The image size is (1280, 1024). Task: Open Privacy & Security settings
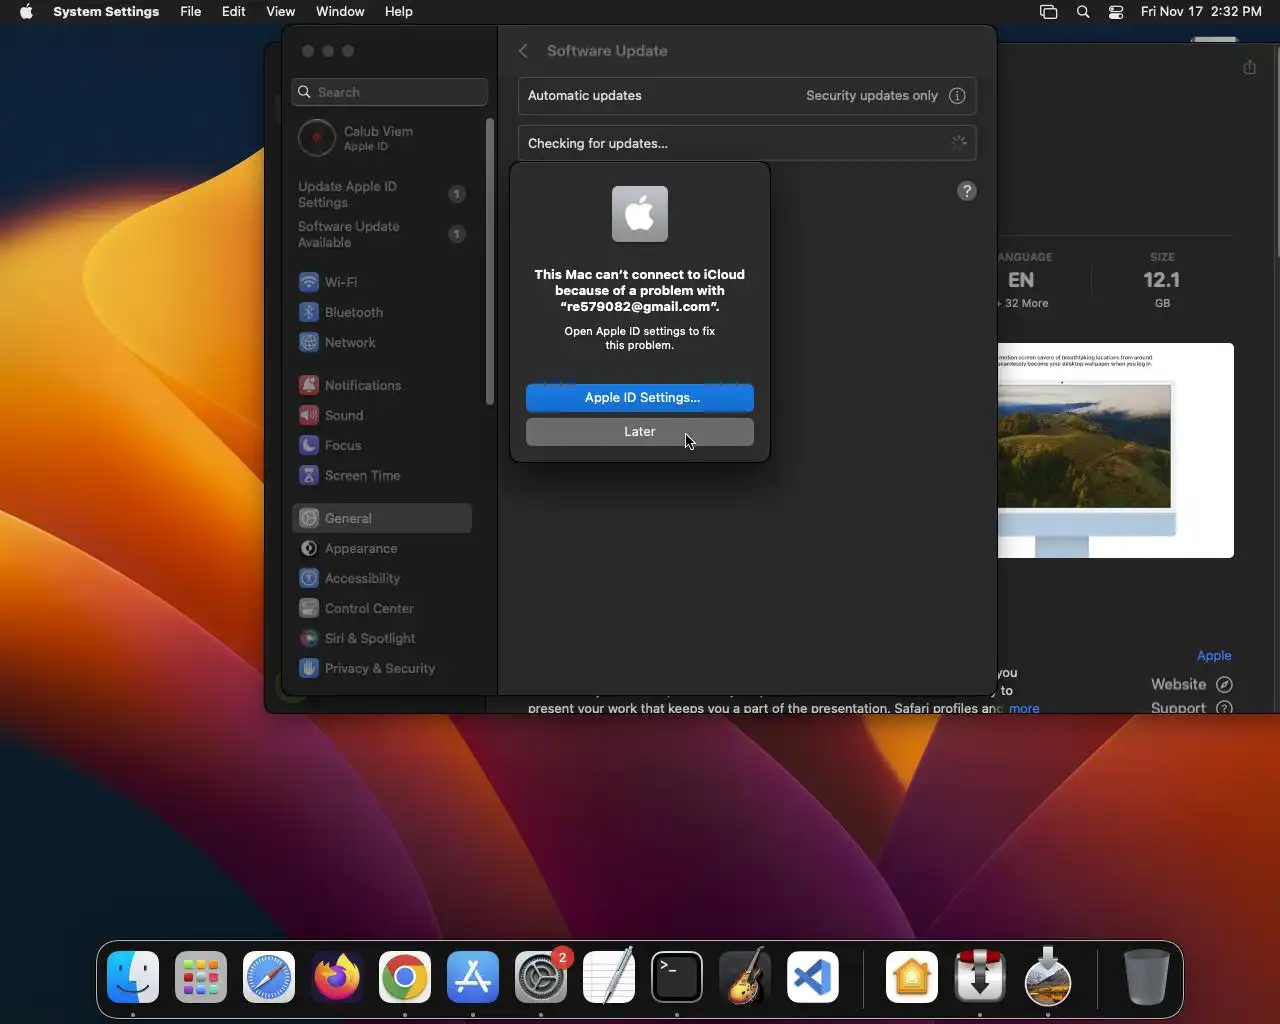click(382, 668)
